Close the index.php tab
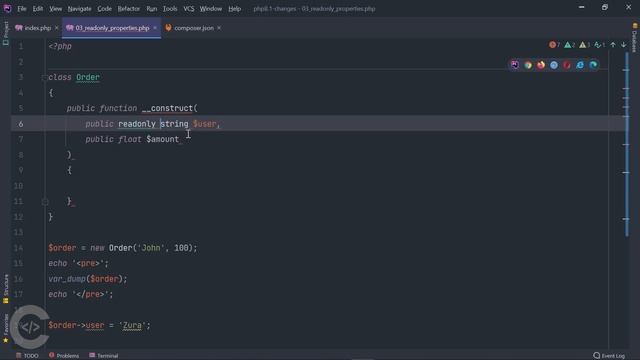This screenshot has height=360, width=640. tap(57, 28)
